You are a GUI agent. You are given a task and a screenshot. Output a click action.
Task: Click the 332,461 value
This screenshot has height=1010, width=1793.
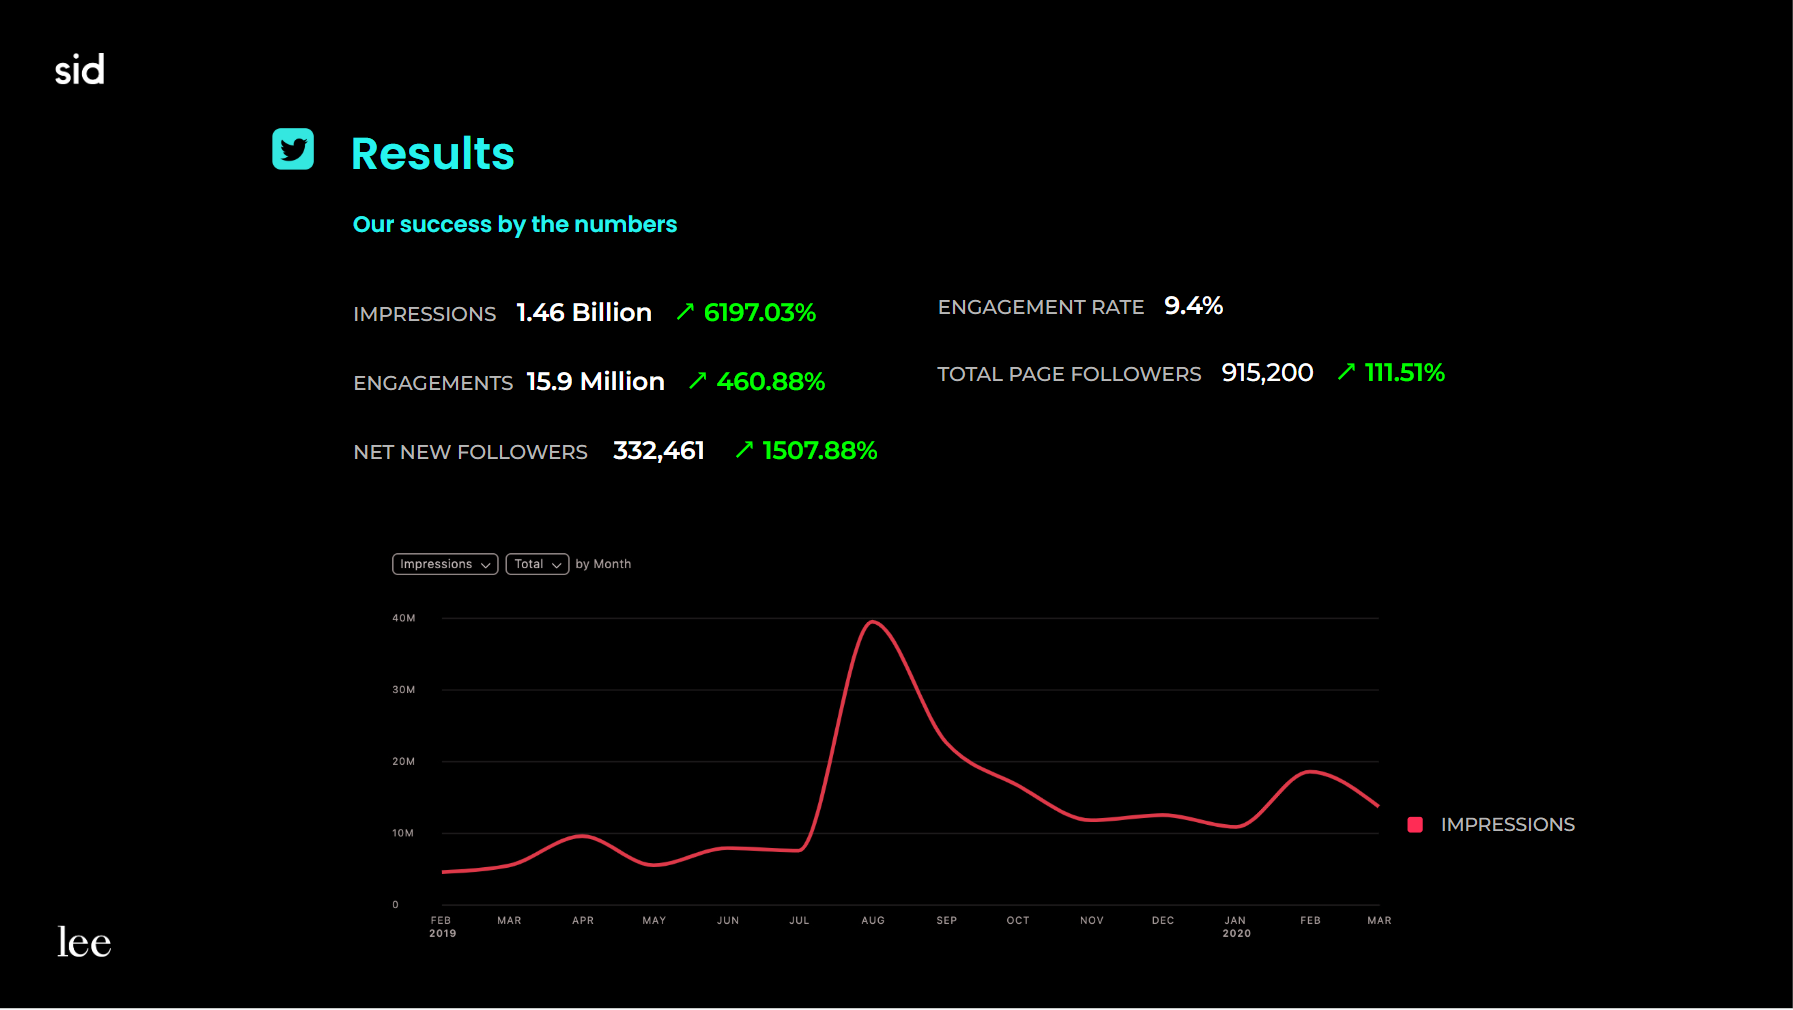pyautogui.click(x=659, y=451)
